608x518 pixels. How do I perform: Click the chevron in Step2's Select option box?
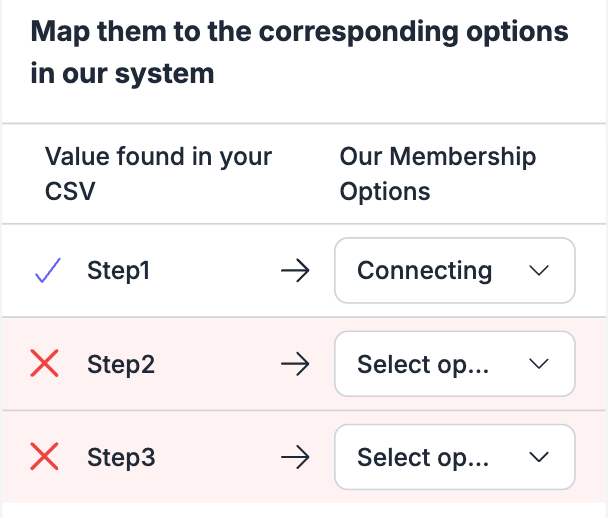(x=539, y=364)
